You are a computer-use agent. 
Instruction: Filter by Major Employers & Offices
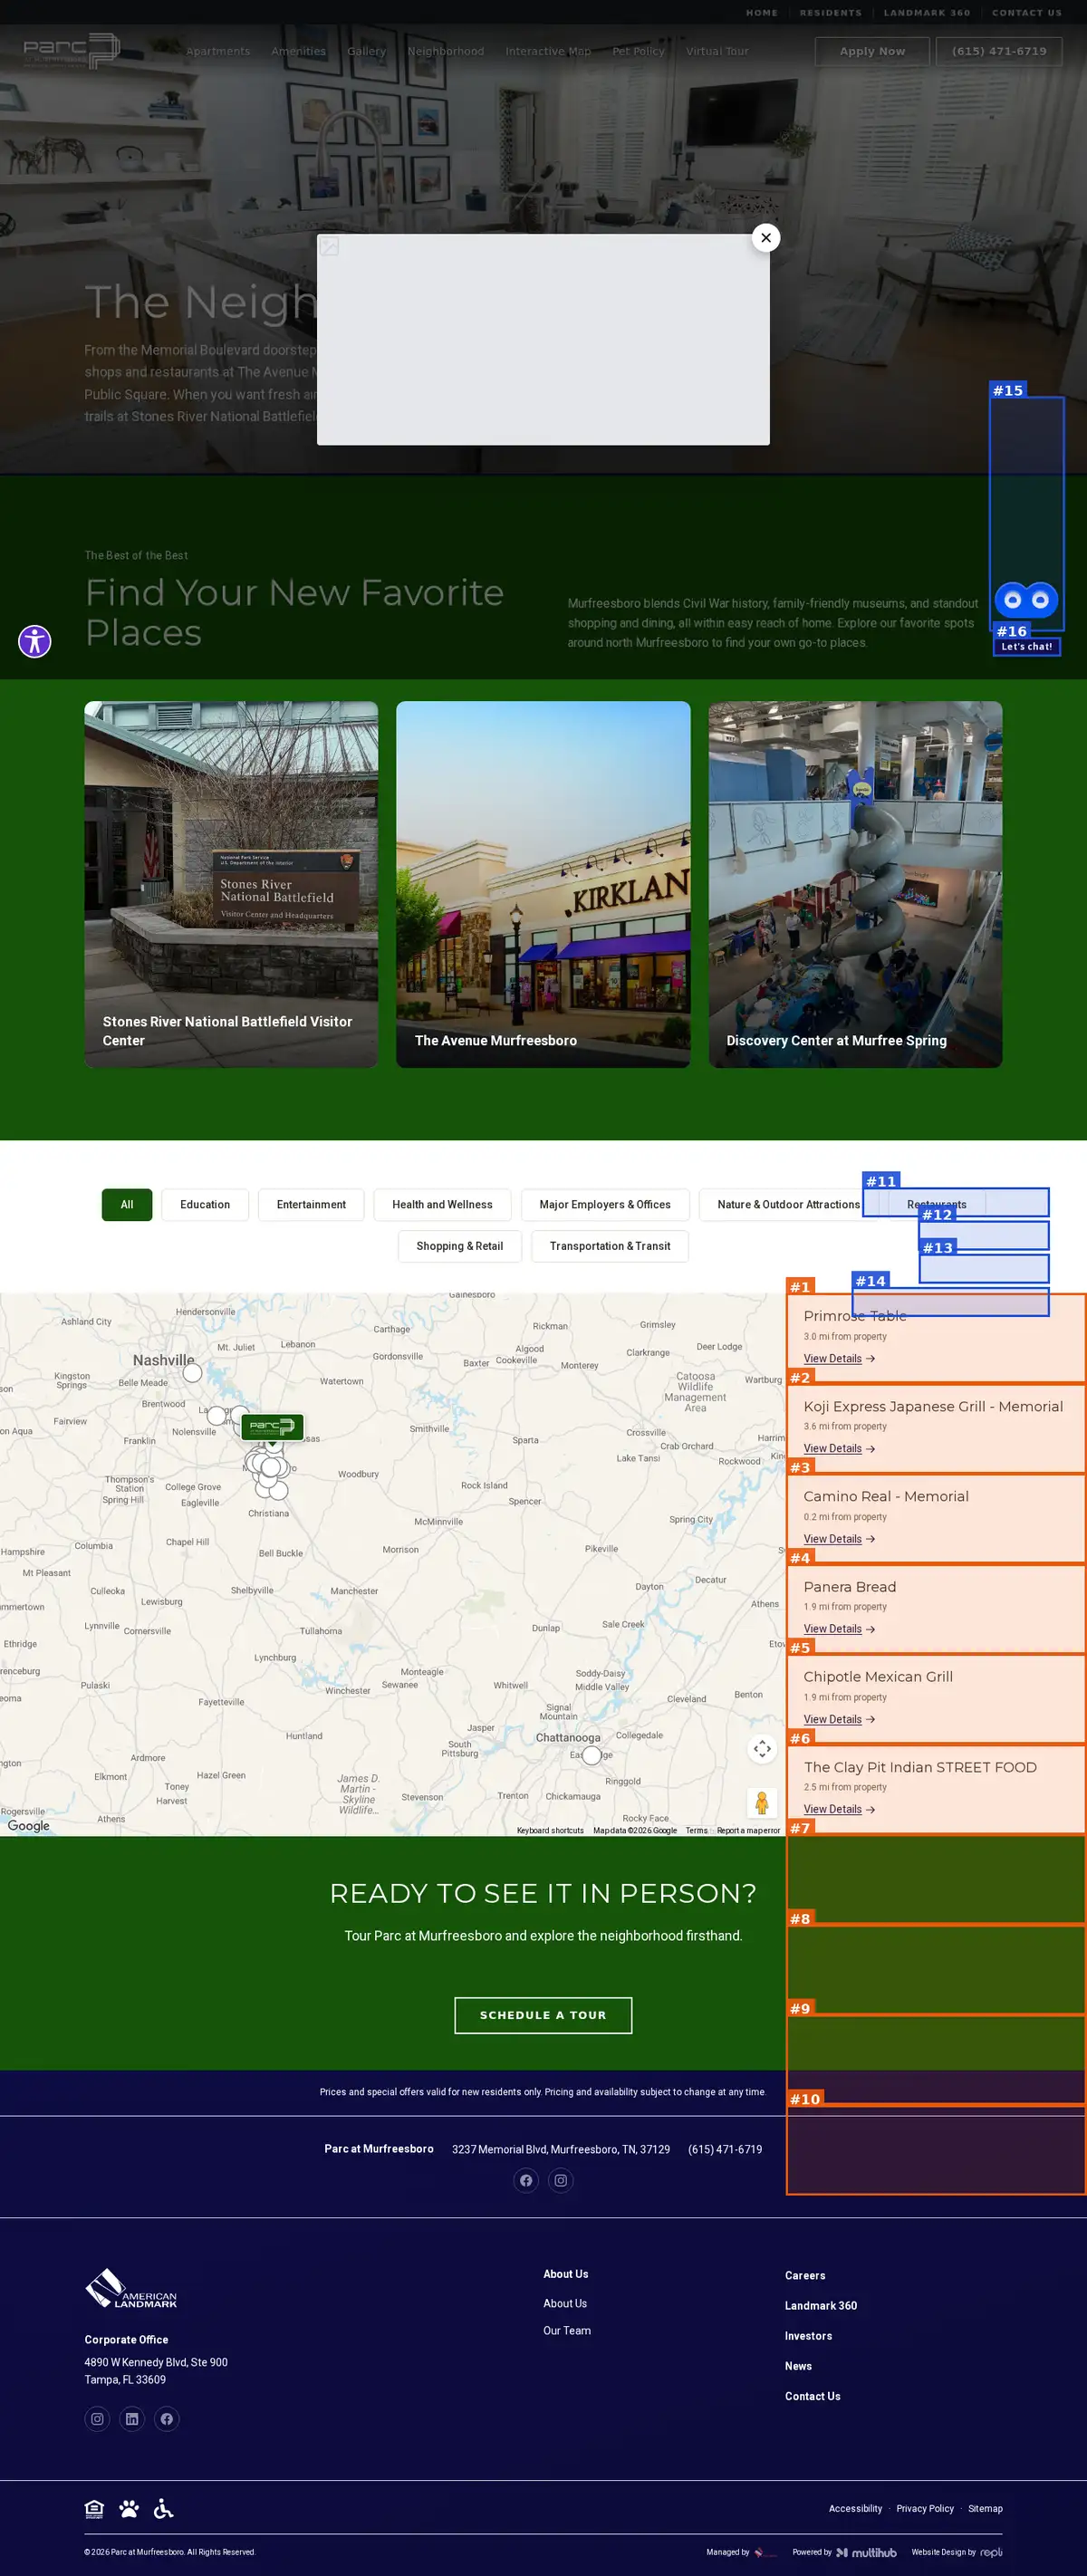pyautogui.click(x=605, y=1204)
